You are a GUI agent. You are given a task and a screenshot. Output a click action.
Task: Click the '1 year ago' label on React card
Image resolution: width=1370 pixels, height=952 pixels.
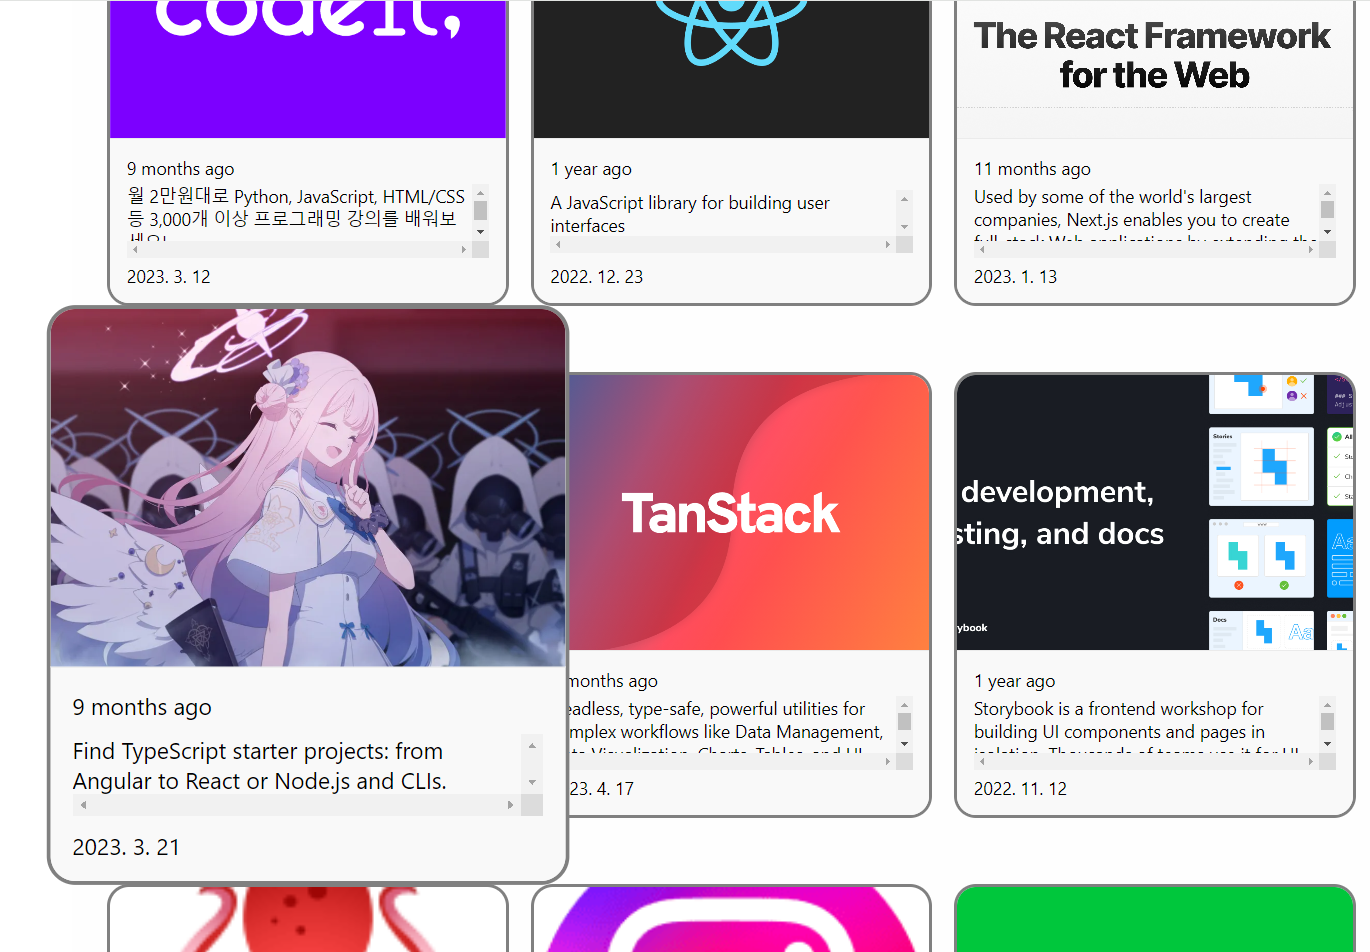(x=591, y=169)
